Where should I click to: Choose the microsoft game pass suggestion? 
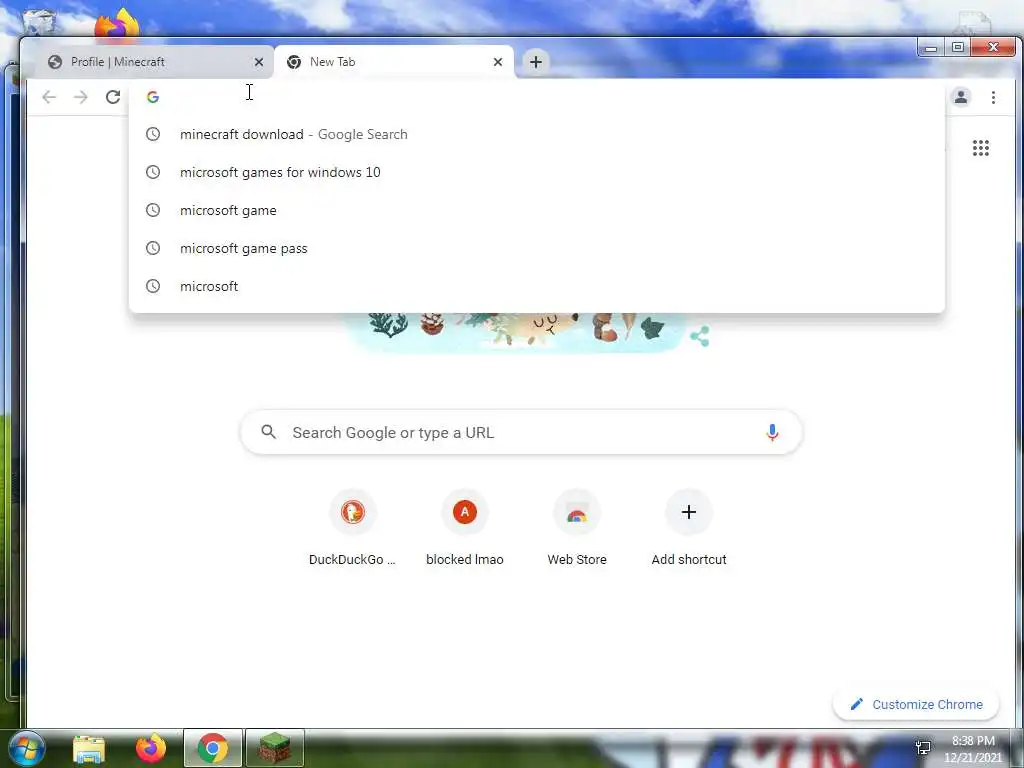pos(536,248)
